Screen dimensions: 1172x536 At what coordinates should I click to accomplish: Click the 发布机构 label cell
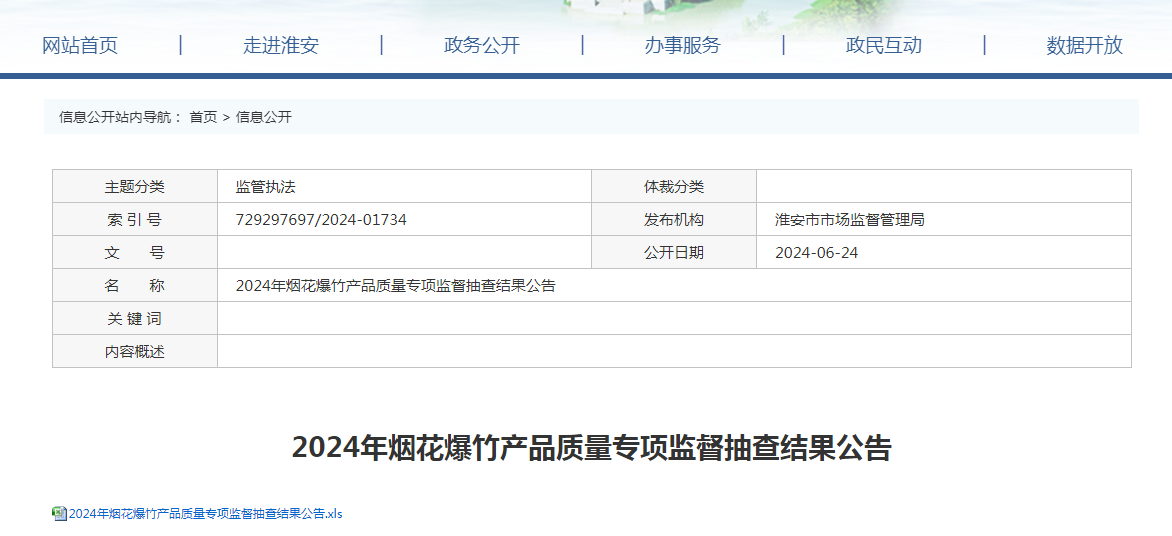tap(674, 219)
